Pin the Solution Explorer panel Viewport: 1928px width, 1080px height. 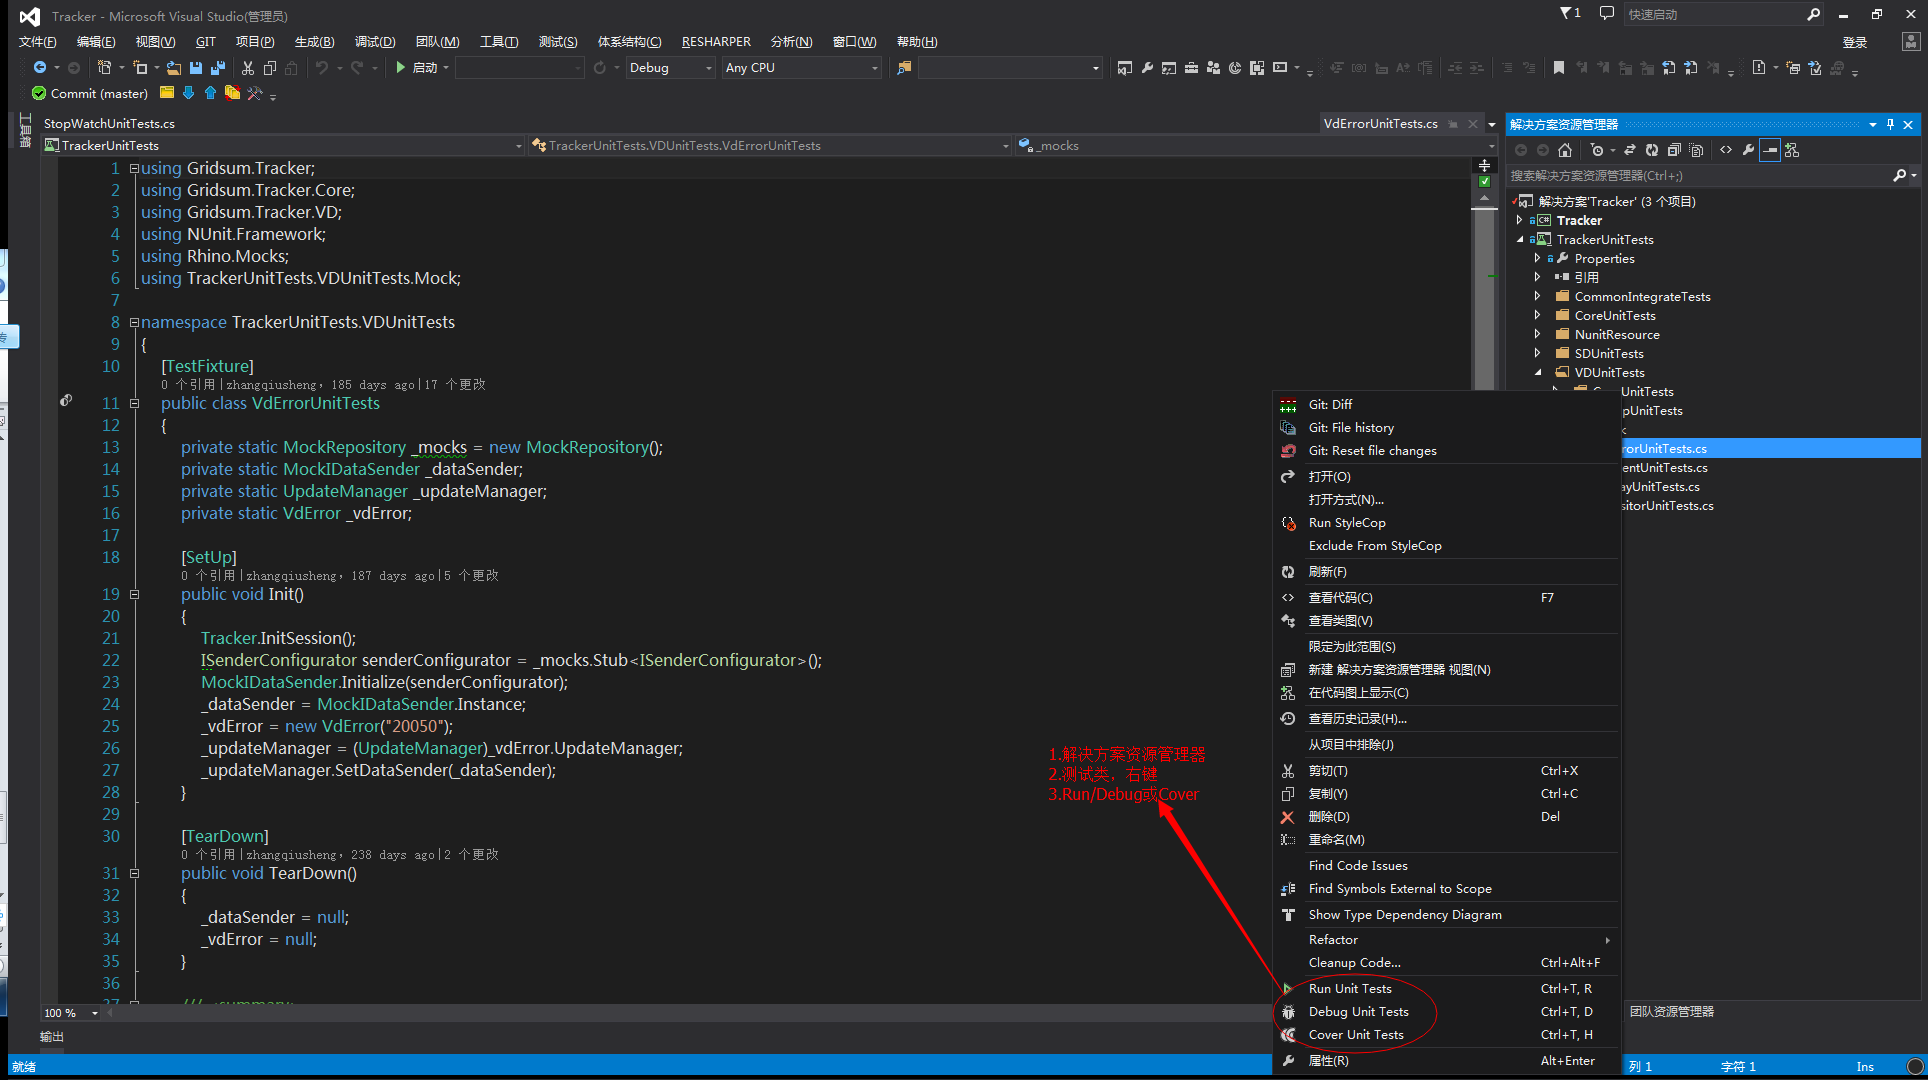pos(1890,124)
